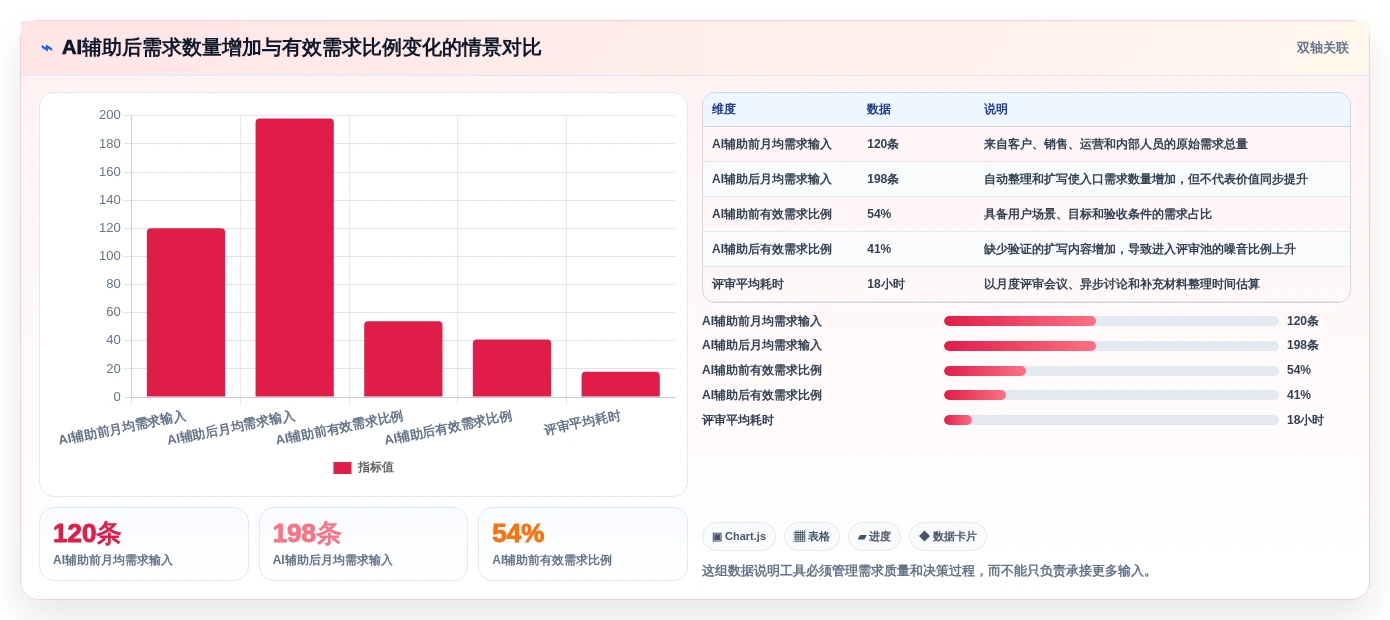Select table row cell AI辅助后有效需求比例
The height and width of the screenshot is (620, 1390).
[772, 249]
